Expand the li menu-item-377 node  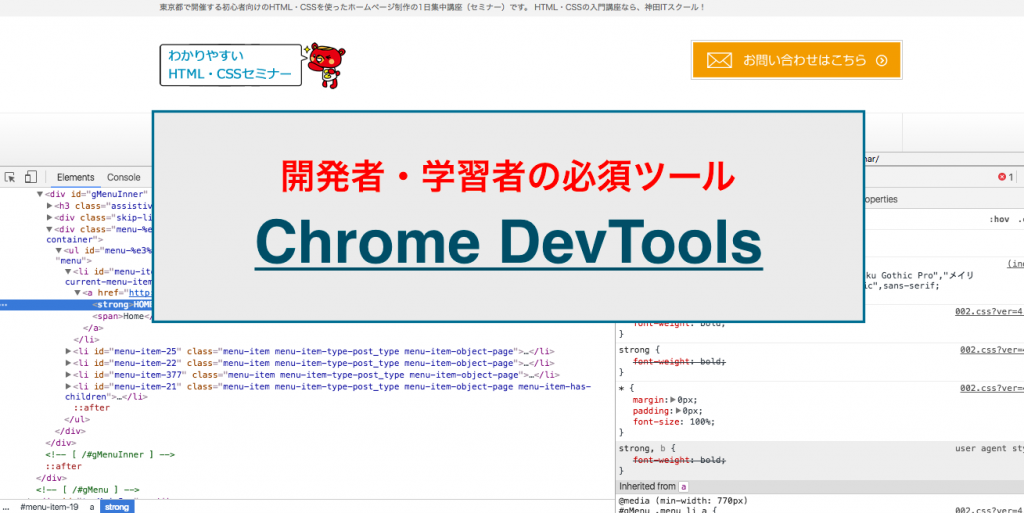point(68,375)
